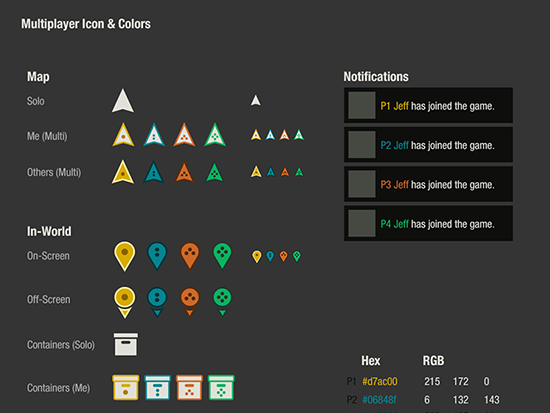The image size is (550, 413).
Task: Pick the large teal On-Screen pin
Action: (x=157, y=256)
